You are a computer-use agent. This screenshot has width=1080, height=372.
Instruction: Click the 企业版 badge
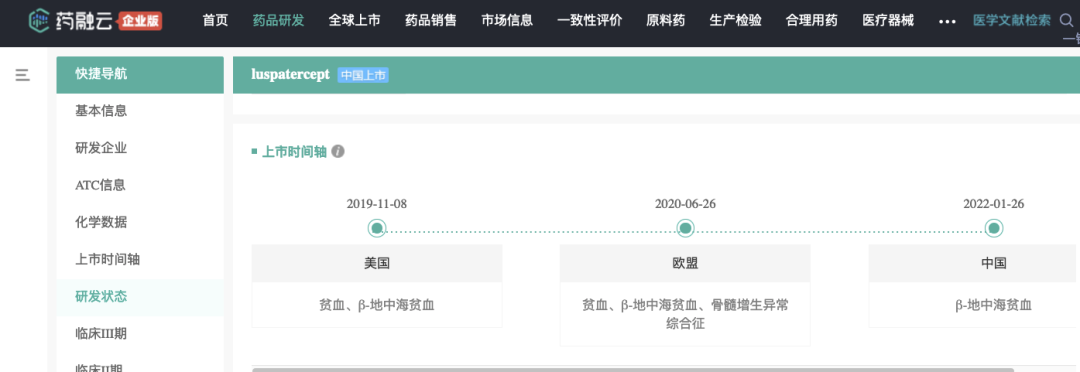140,21
